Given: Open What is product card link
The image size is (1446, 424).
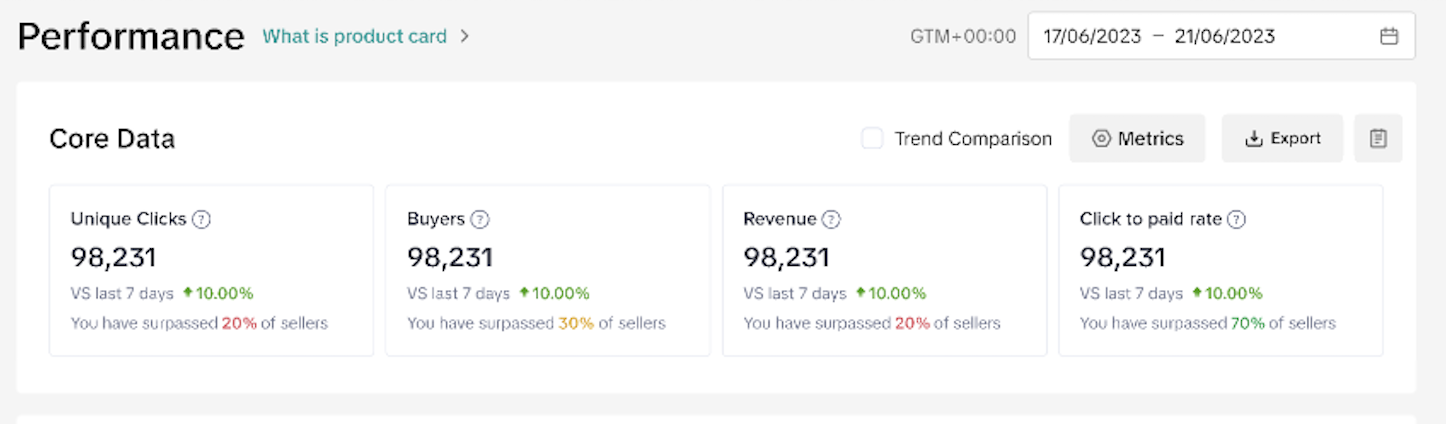Looking at the screenshot, I should coord(354,36).
